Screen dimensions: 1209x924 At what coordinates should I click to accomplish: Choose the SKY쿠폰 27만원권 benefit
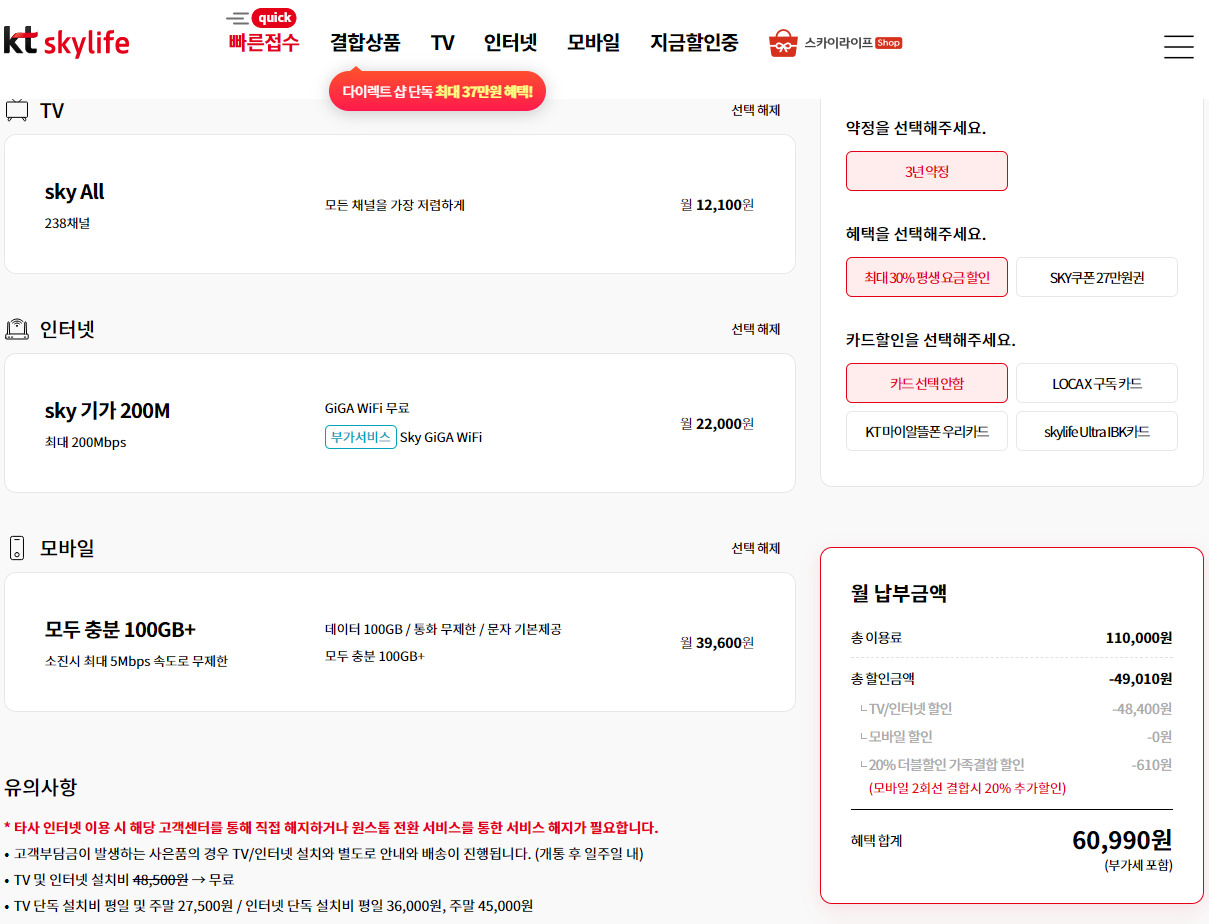[x=1096, y=277]
